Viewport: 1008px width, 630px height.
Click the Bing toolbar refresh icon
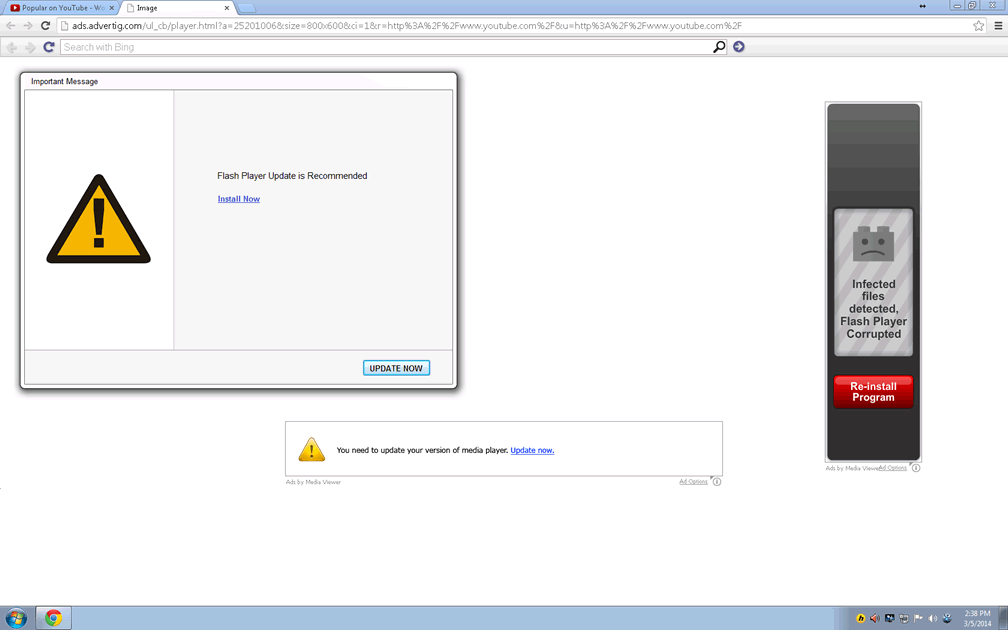[48, 47]
